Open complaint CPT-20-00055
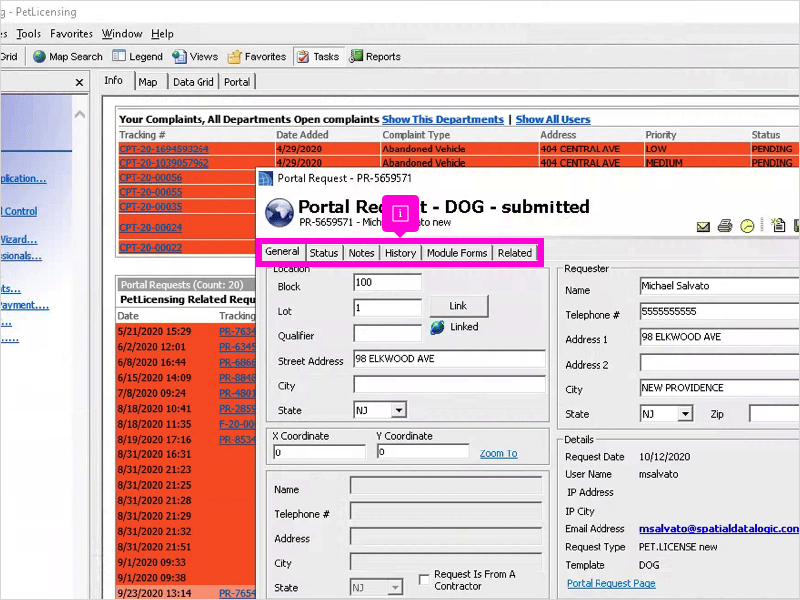800x600 pixels. (151, 192)
